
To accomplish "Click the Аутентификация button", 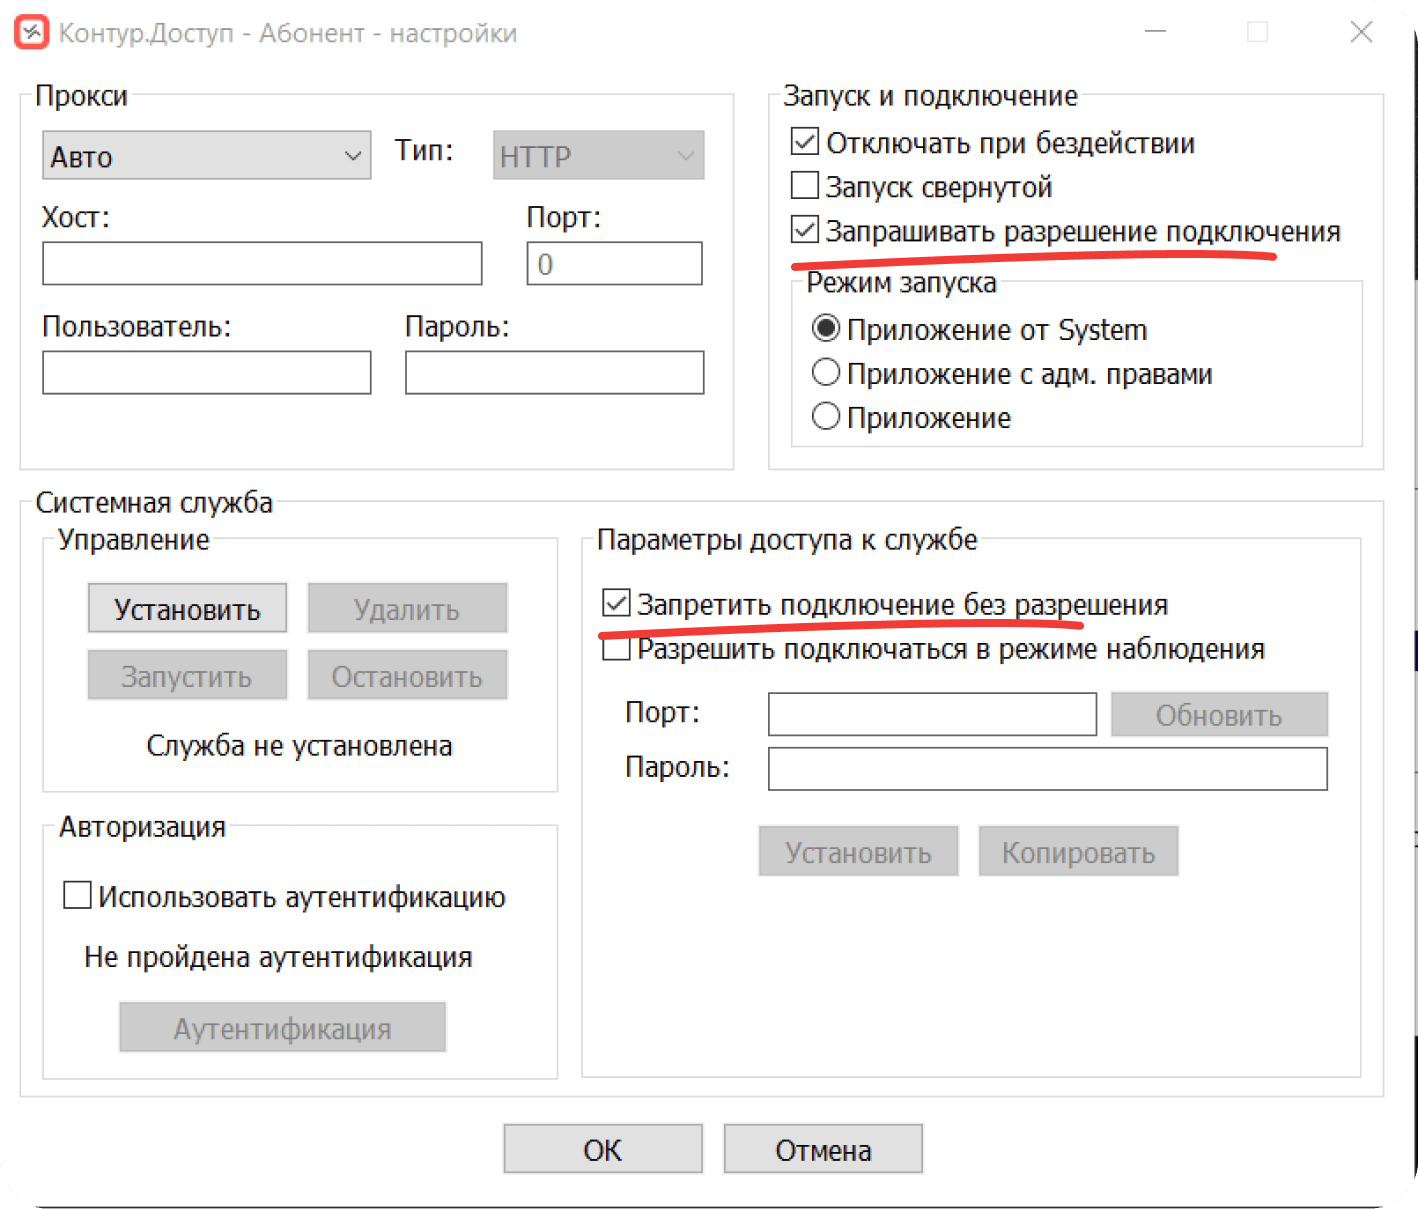I will (x=282, y=1027).
